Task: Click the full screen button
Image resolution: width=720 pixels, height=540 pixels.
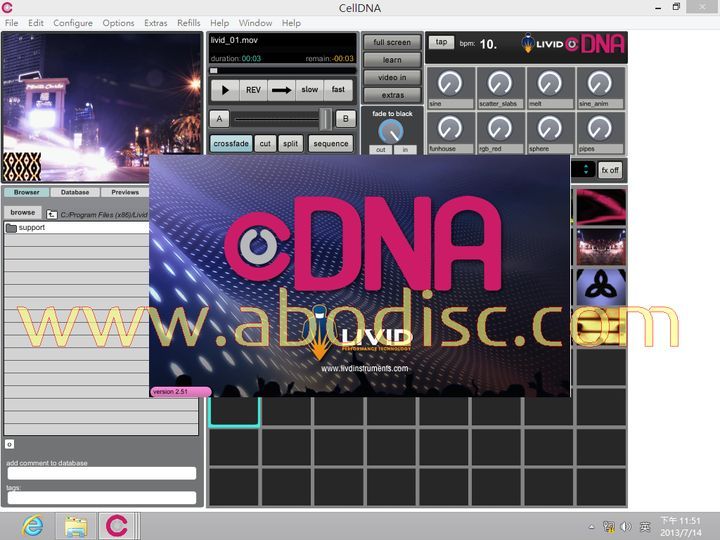Action: [391, 42]
